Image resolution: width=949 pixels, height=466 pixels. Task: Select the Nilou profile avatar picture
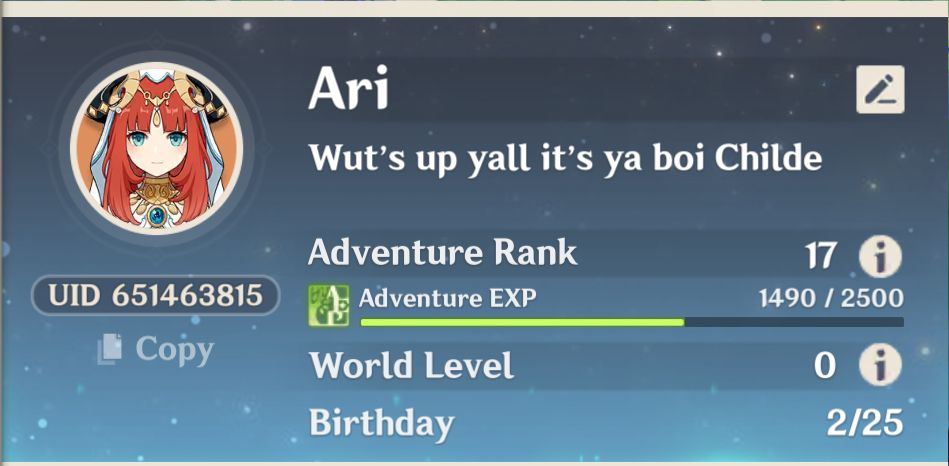point(157,149)
